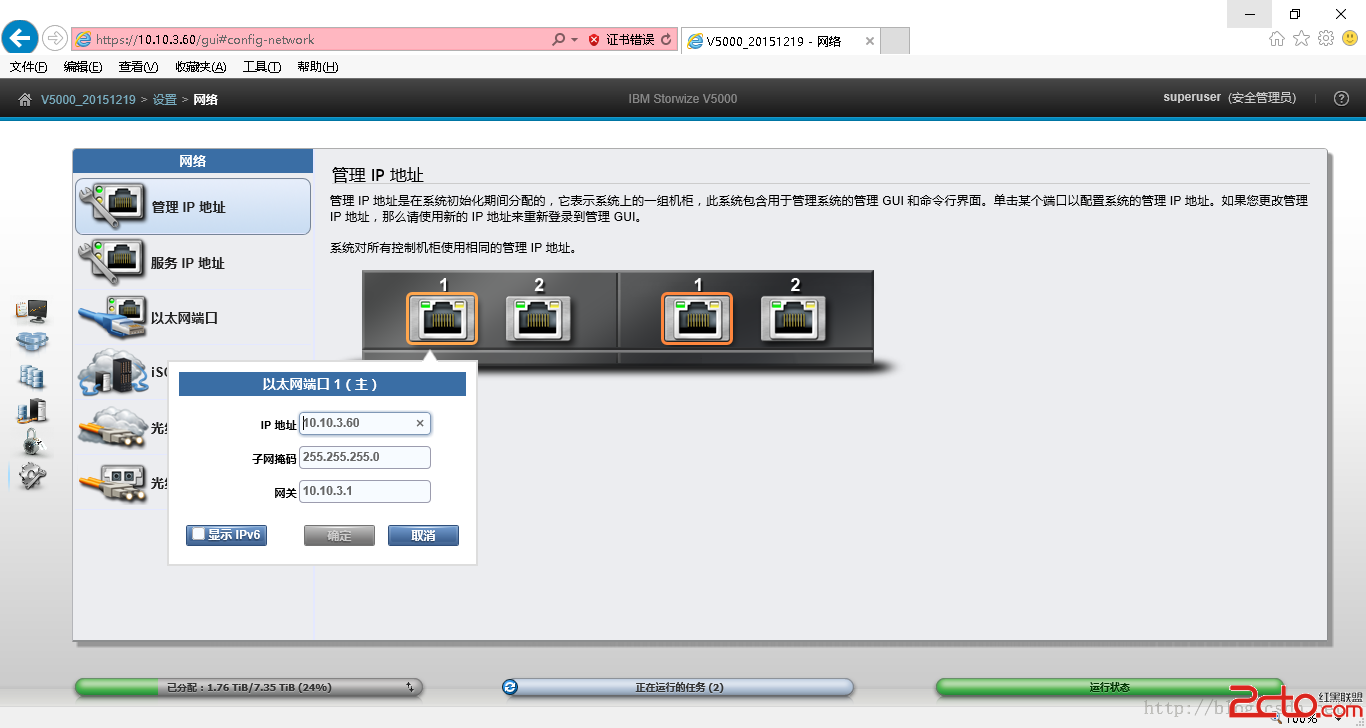Open the pools icon in left sidebar

pyautogui.click(x=31, y=343)
